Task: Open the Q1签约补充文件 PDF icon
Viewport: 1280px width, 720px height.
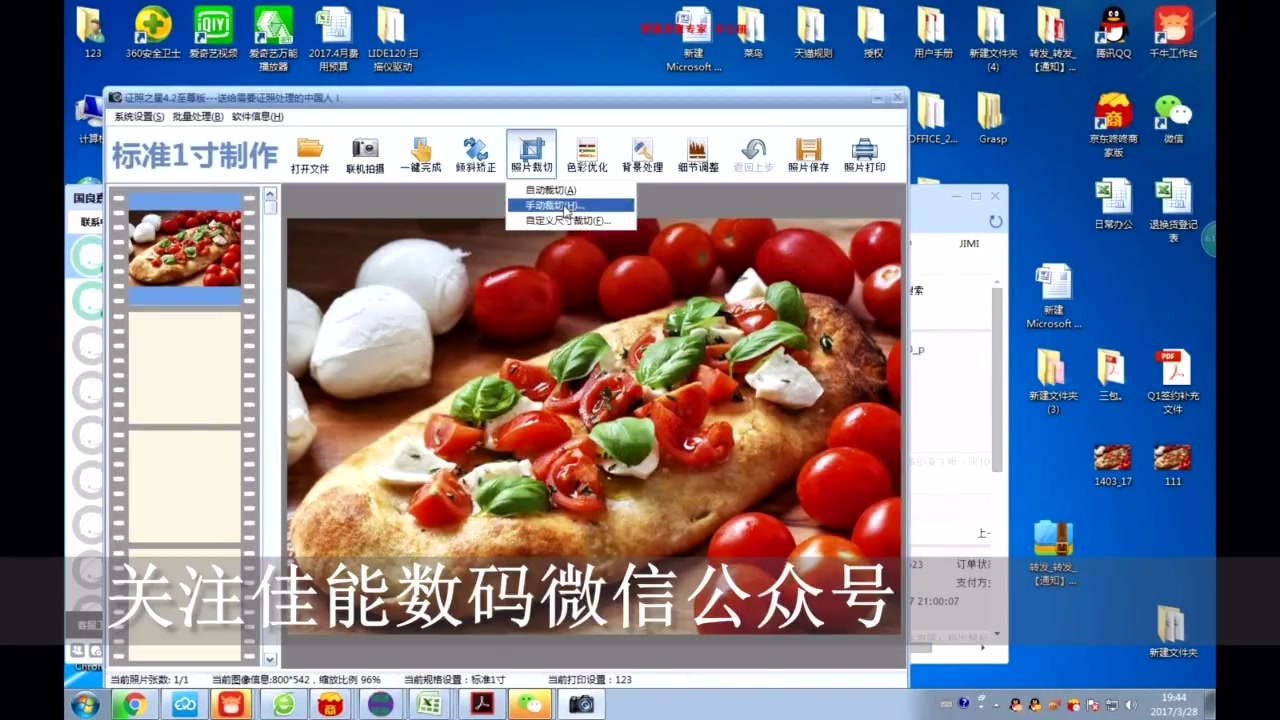Action: point(1173,381)
